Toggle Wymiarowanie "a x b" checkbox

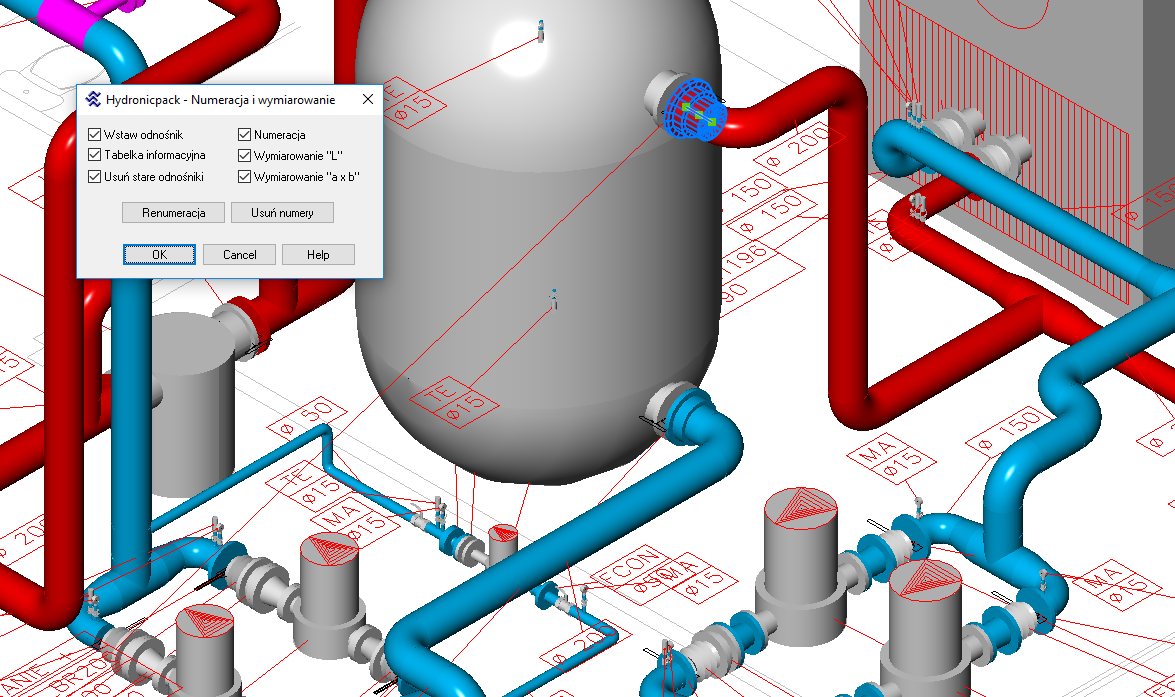click(x=245, y=177)
